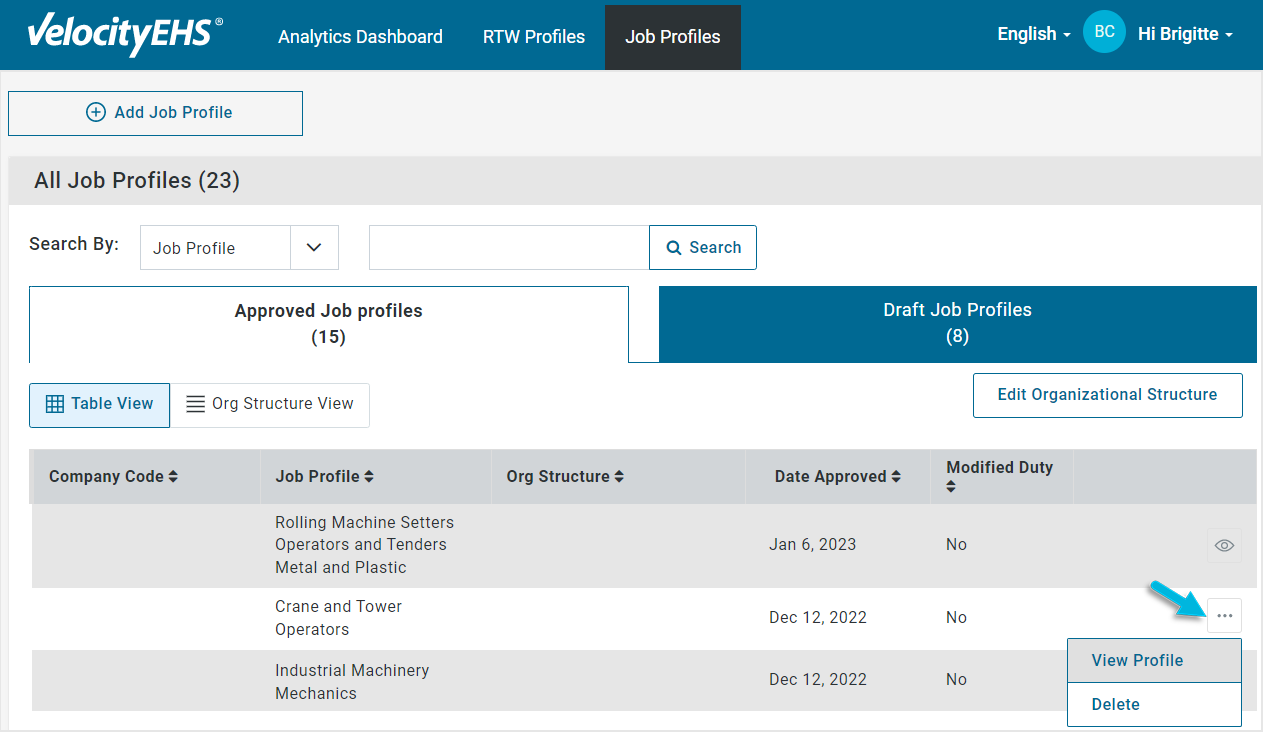
Task: Switch to Org Structure View
Action: (x=270, y=404)
